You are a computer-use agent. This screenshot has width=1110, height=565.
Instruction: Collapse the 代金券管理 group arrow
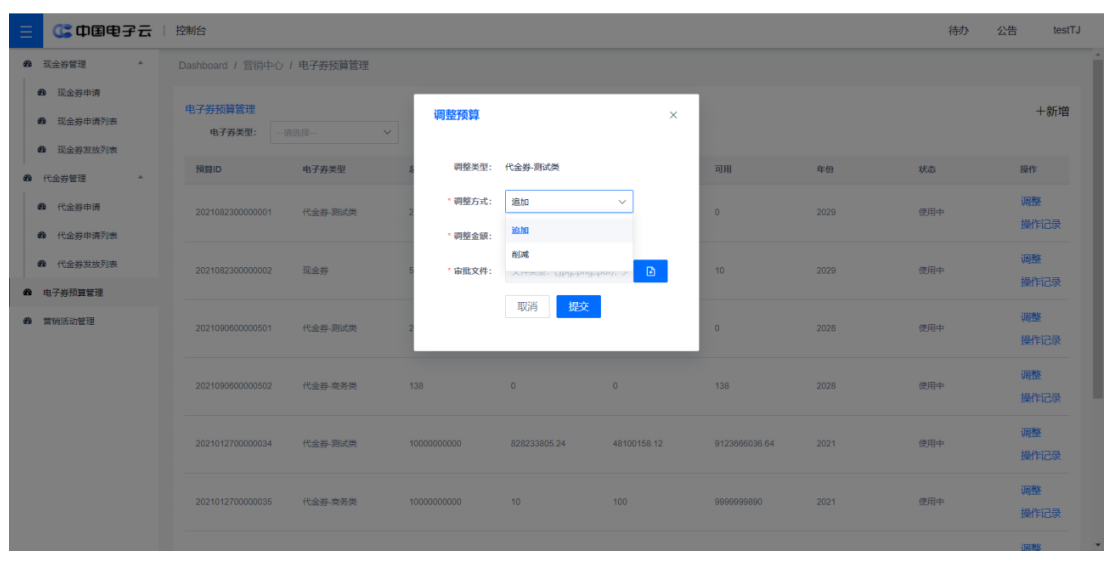point(140,178)
